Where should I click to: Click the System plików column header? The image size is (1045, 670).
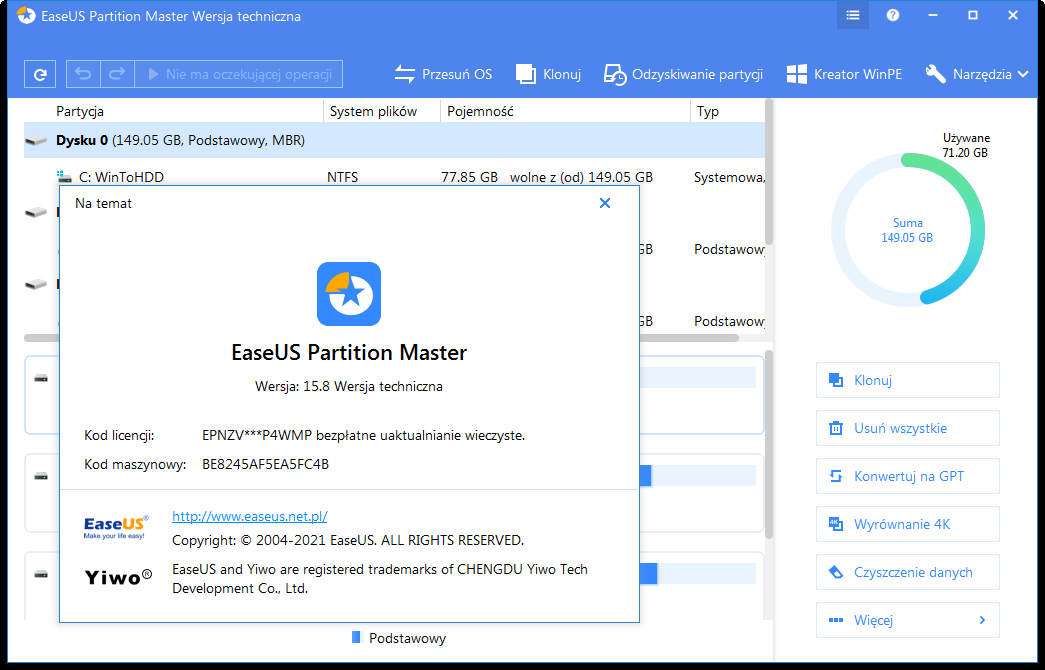pyautogui.click(x=373, y=111)
